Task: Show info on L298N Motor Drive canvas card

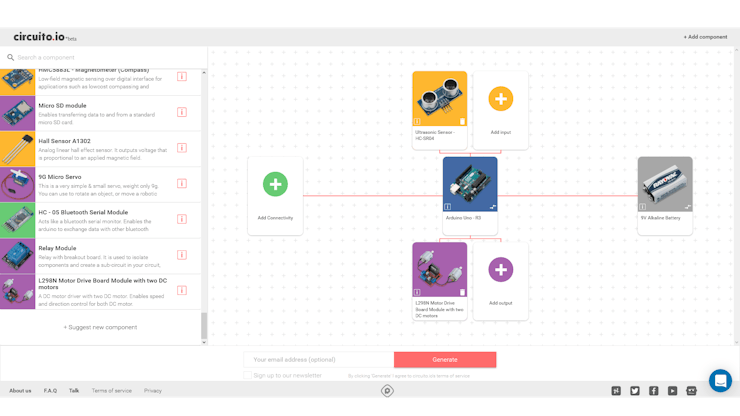Action: pyautogui.click(x=417, y=292)
